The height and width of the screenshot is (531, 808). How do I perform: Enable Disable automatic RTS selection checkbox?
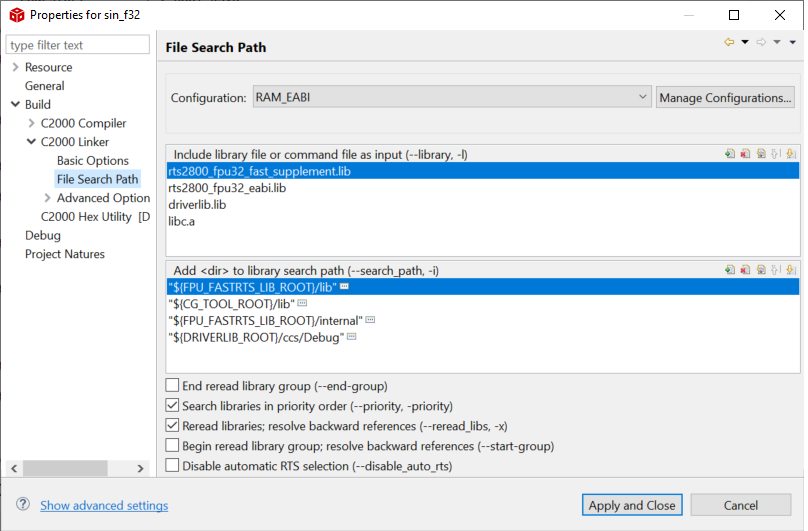173,465
